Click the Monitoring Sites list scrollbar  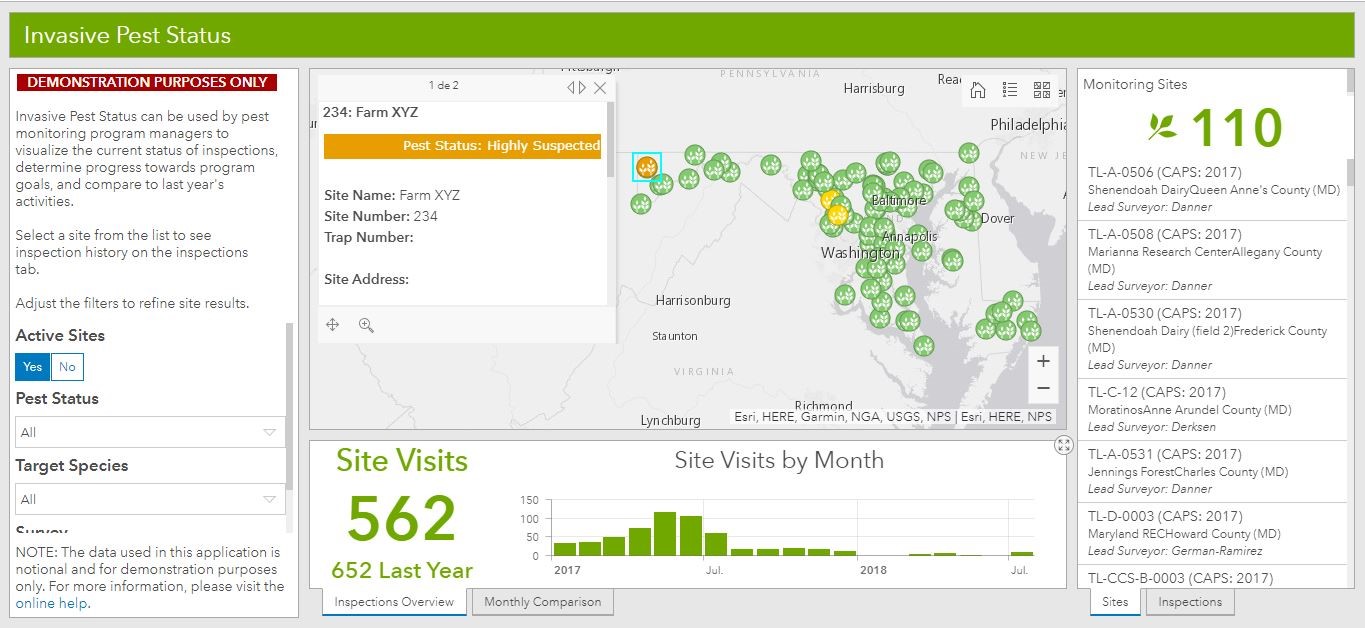pos(1351,172)
